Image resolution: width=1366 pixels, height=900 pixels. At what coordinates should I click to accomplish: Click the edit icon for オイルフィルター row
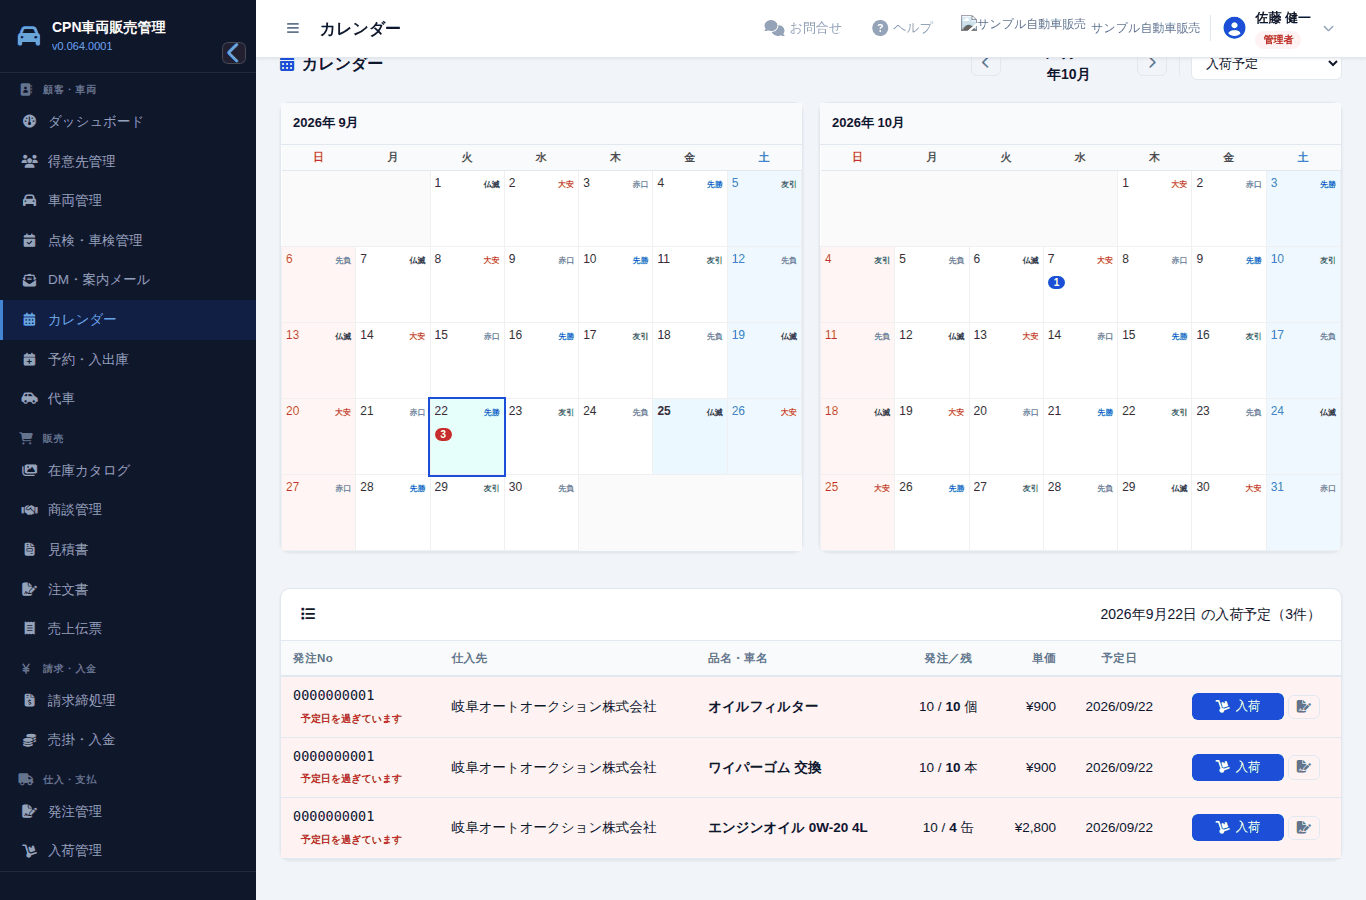tap(1303, 707)
